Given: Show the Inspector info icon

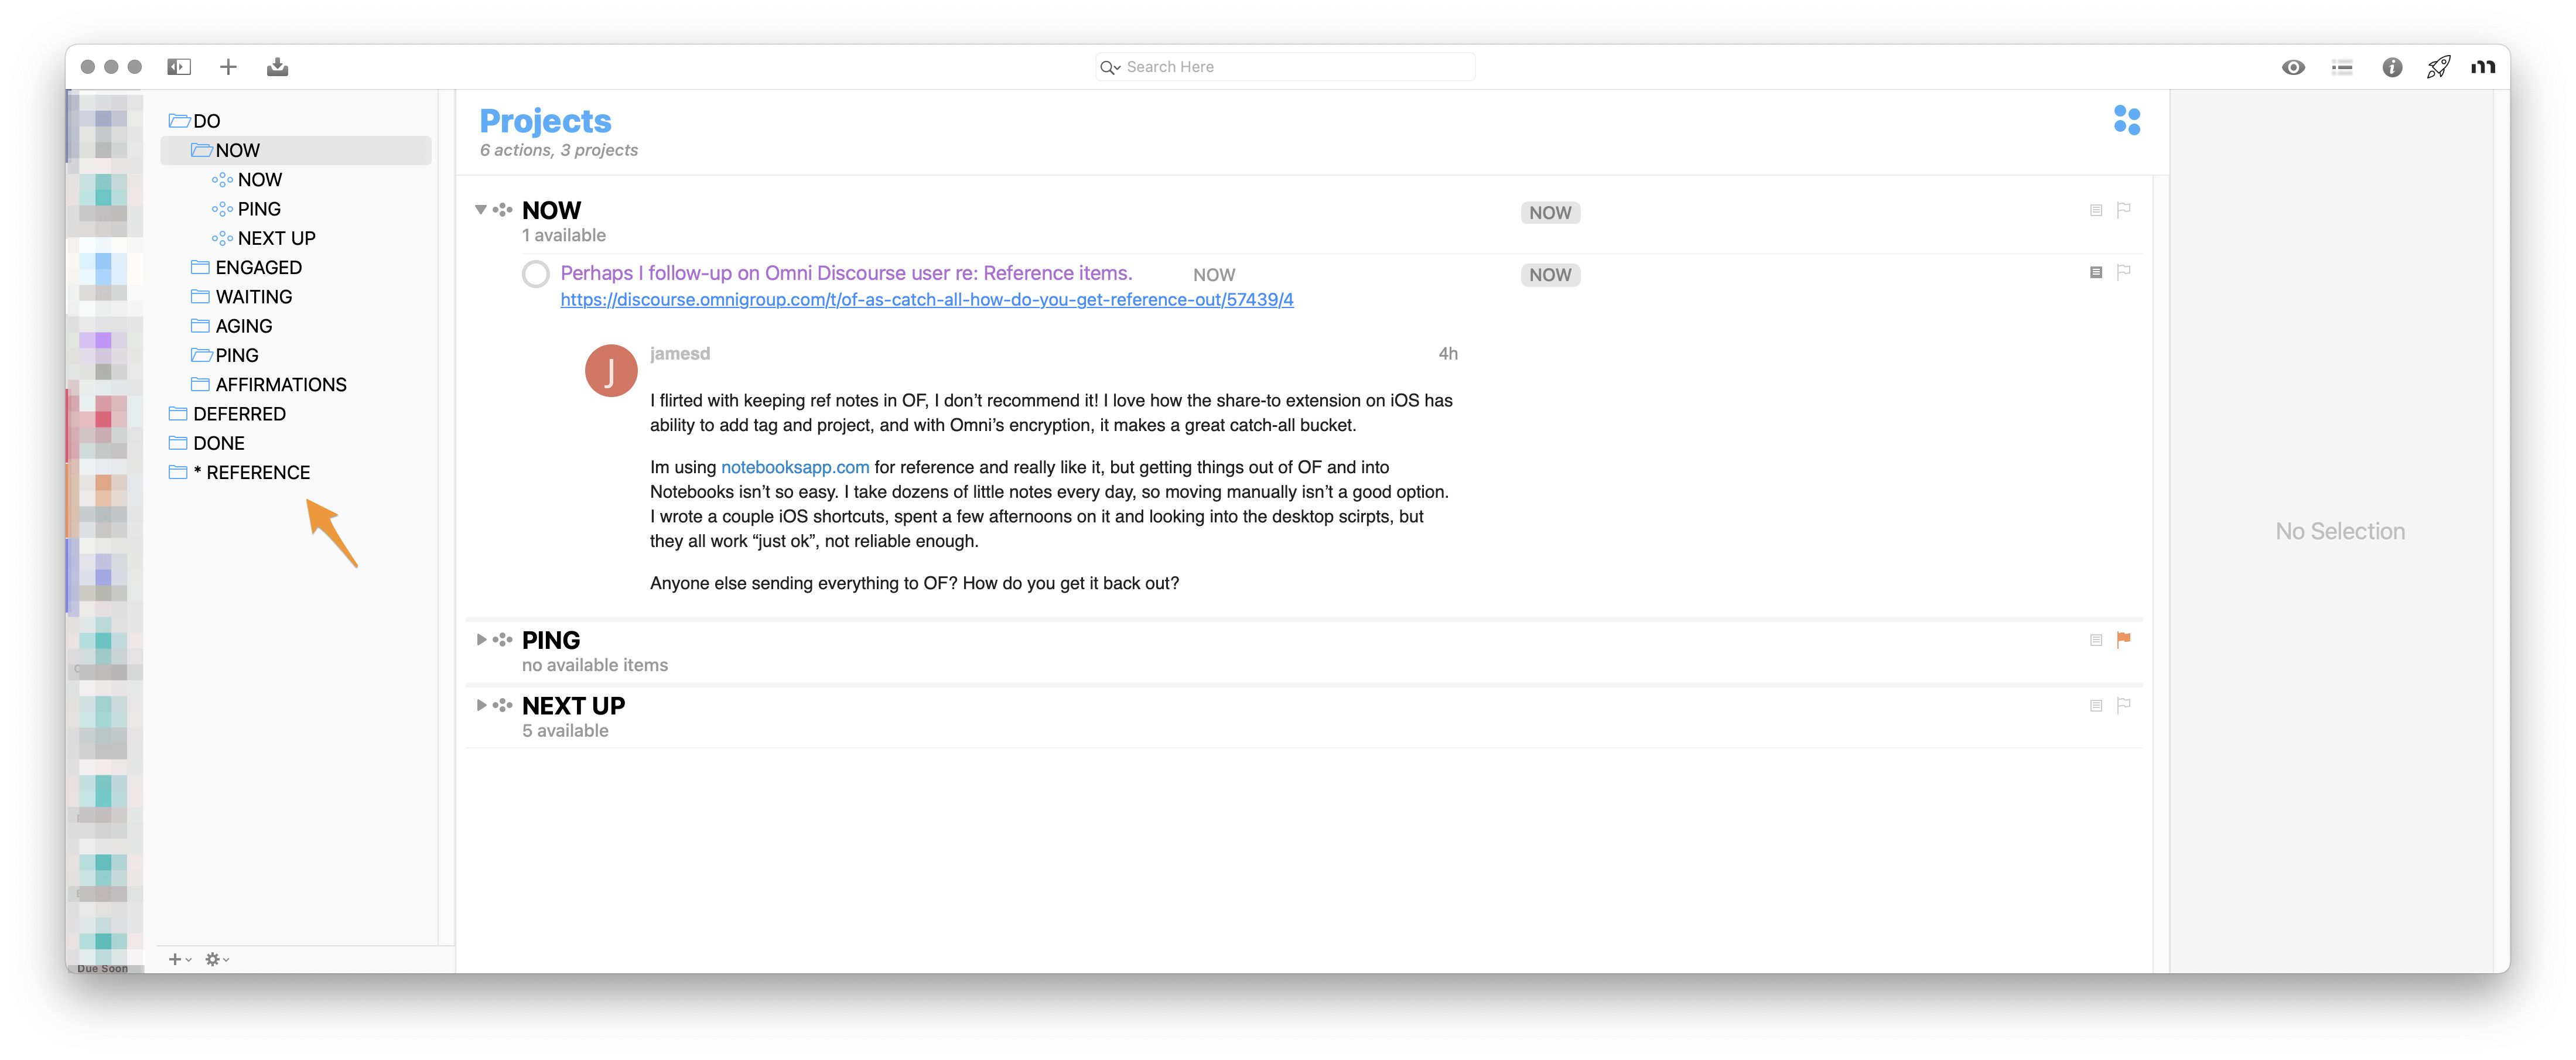Looking at the screenshot, I should click(2391, 67).
